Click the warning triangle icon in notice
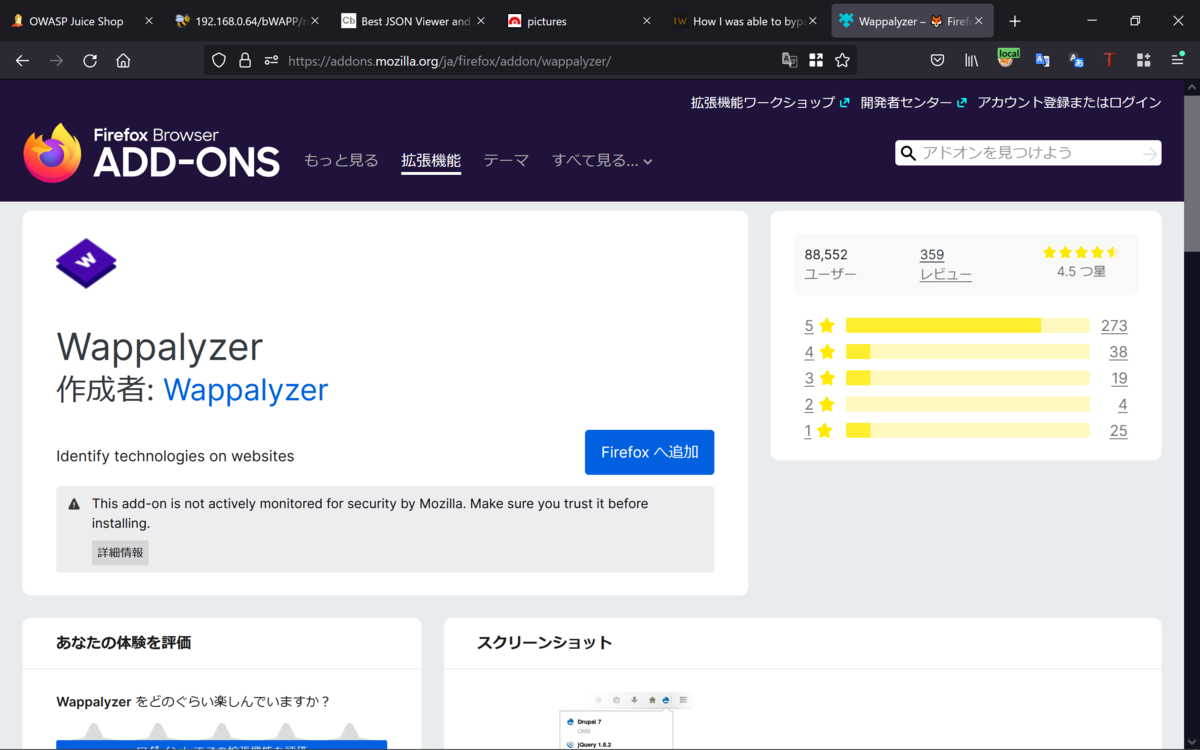1200x750 pixels. pos(74,504)
